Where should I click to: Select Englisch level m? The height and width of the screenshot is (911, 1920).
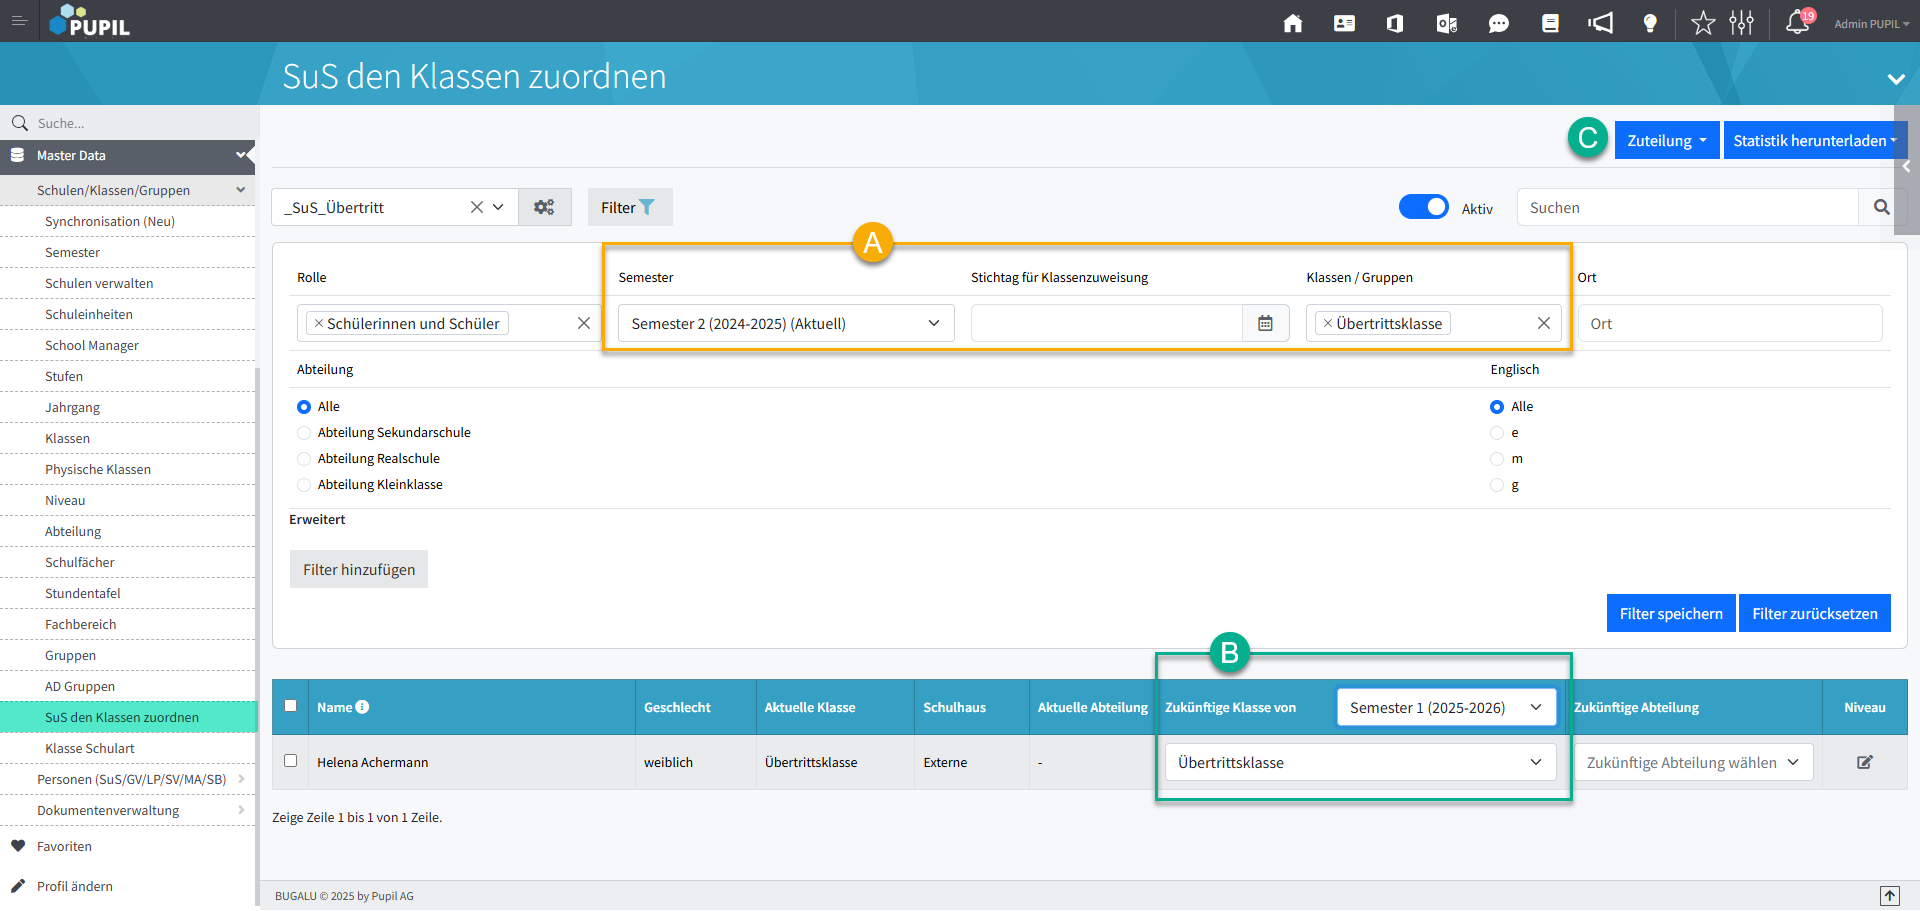tap(1497, 459)
